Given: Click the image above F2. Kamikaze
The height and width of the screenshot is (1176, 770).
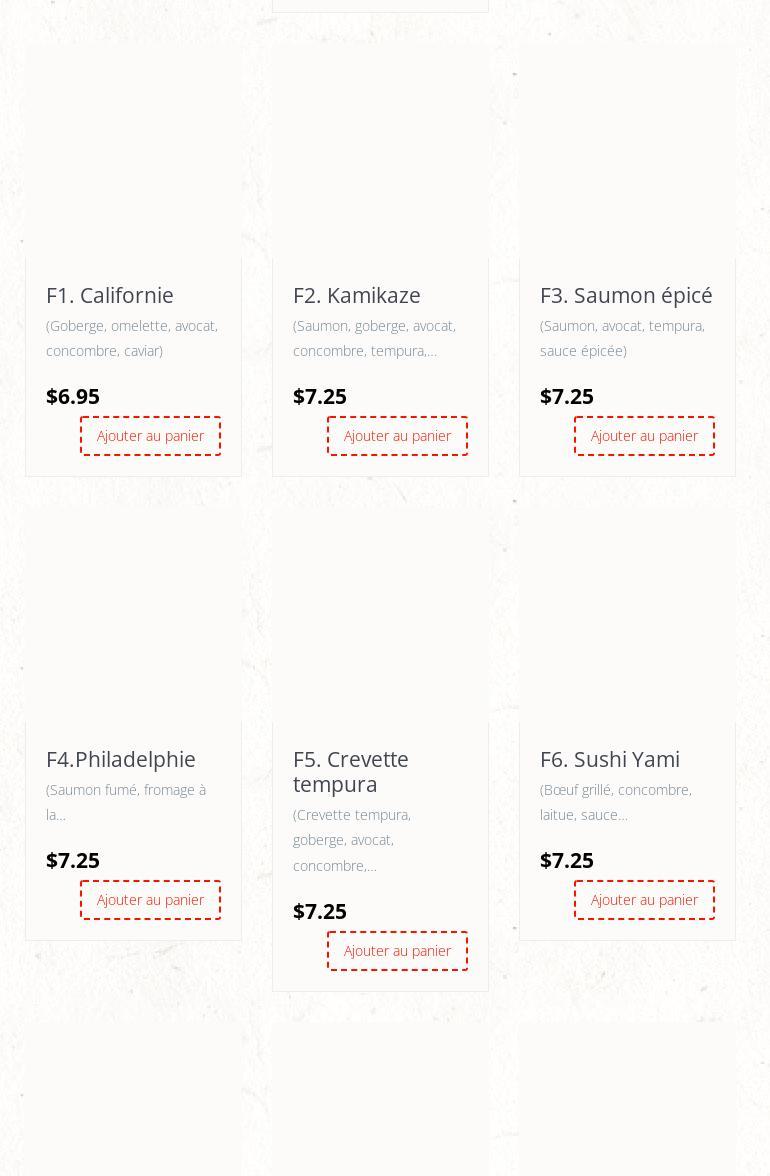Looking at the screenshot, I should [x=380, y=151].
